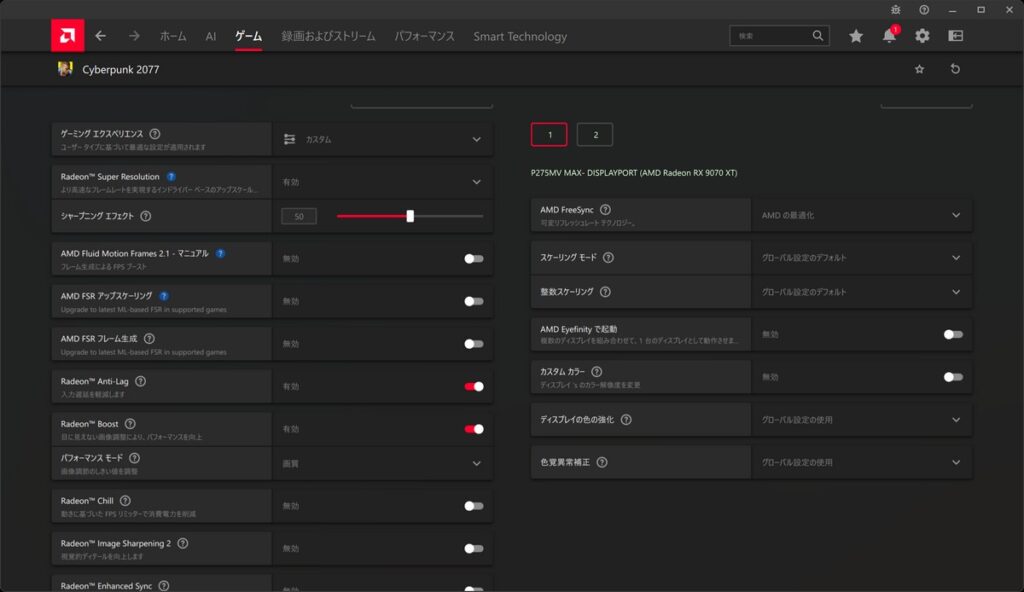1024x592 pixels.
Task: Click the favorites star icon in top bar
Action: (x=856, y=36)
